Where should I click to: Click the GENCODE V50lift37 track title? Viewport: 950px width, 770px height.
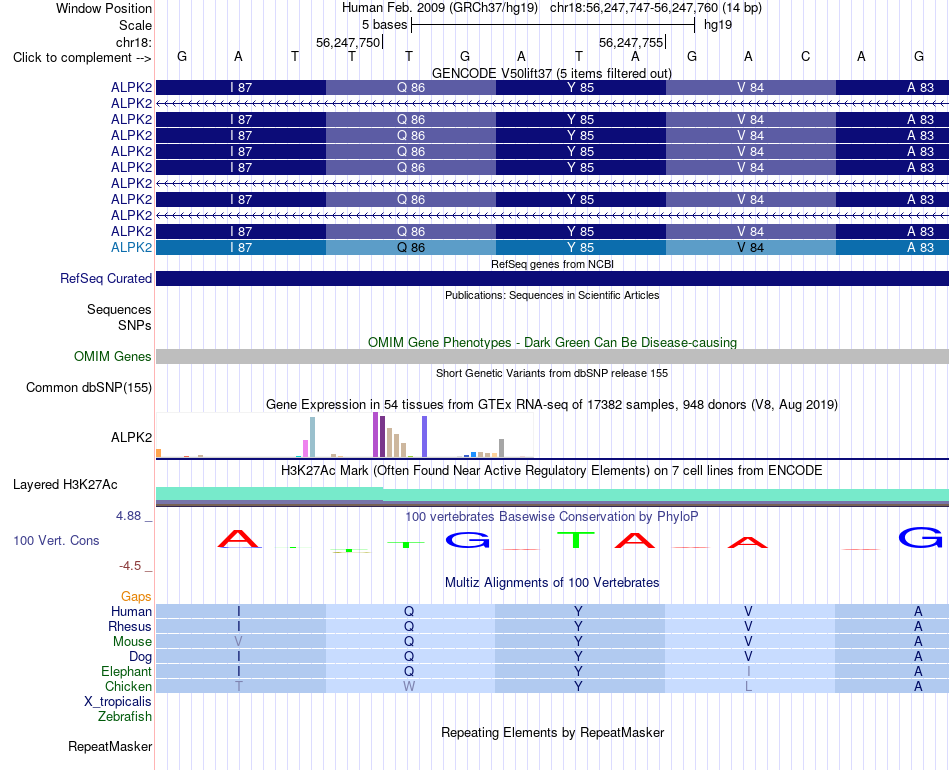551,73
